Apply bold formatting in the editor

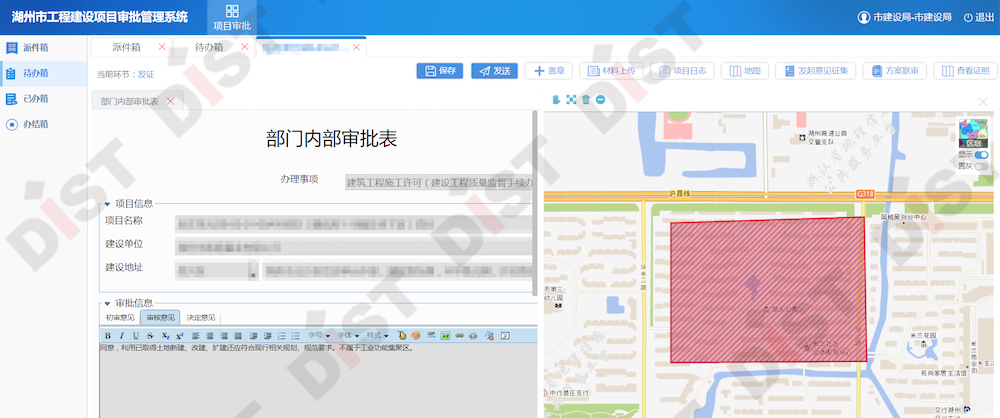107,335
